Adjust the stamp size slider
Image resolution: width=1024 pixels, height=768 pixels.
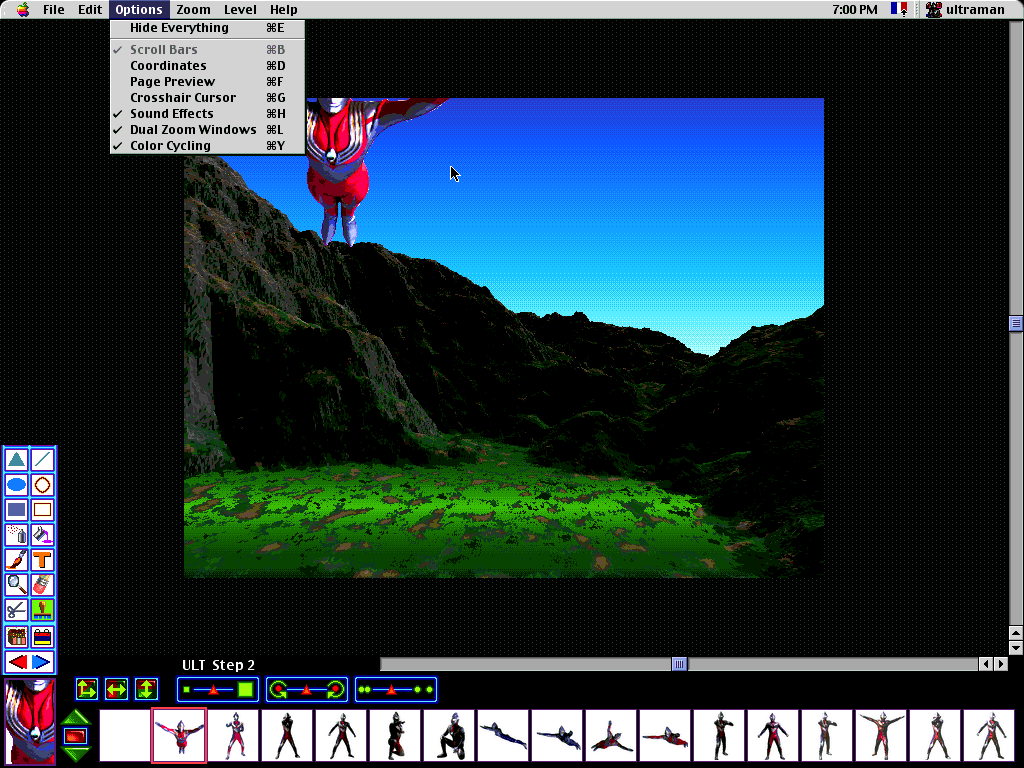(x=218, y=689)
